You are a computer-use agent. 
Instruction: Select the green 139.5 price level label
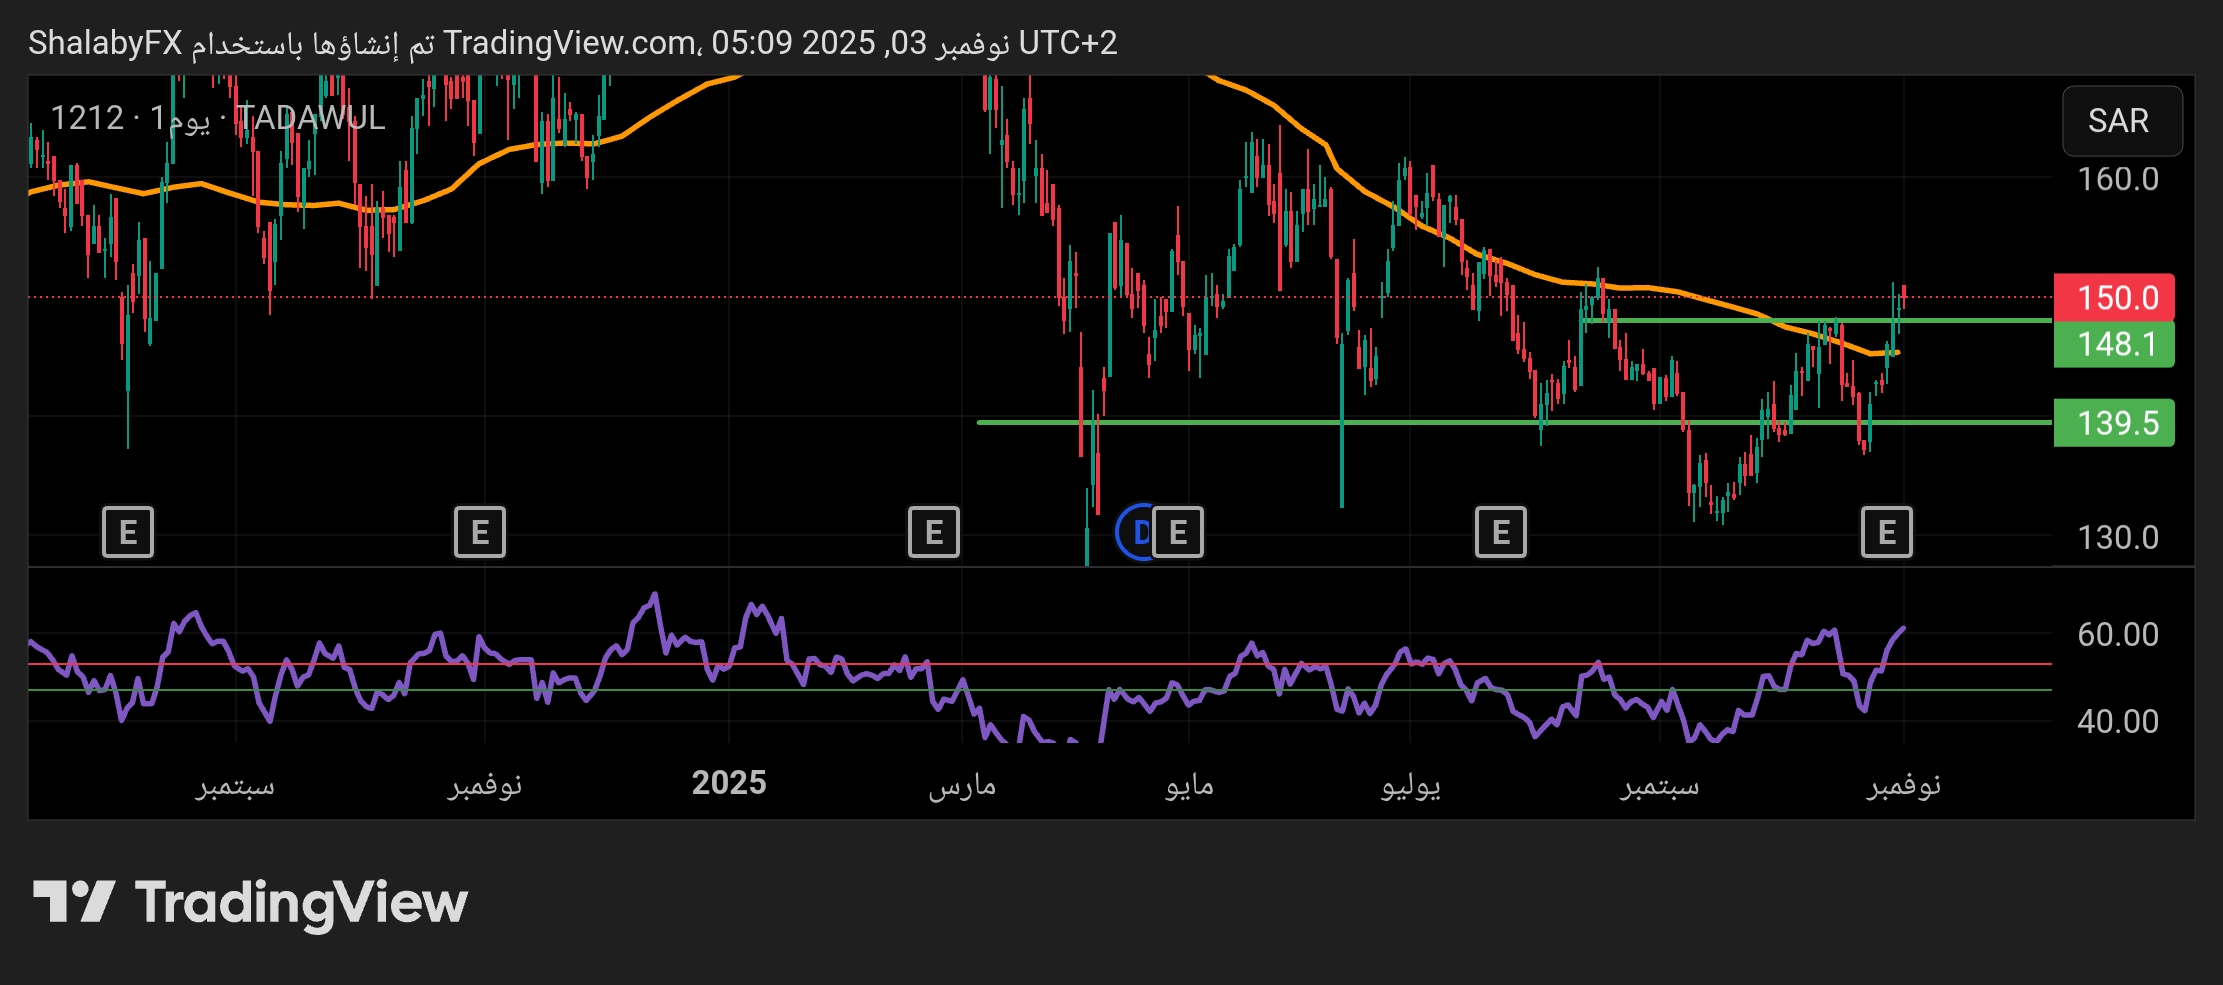coord(2113,423)
